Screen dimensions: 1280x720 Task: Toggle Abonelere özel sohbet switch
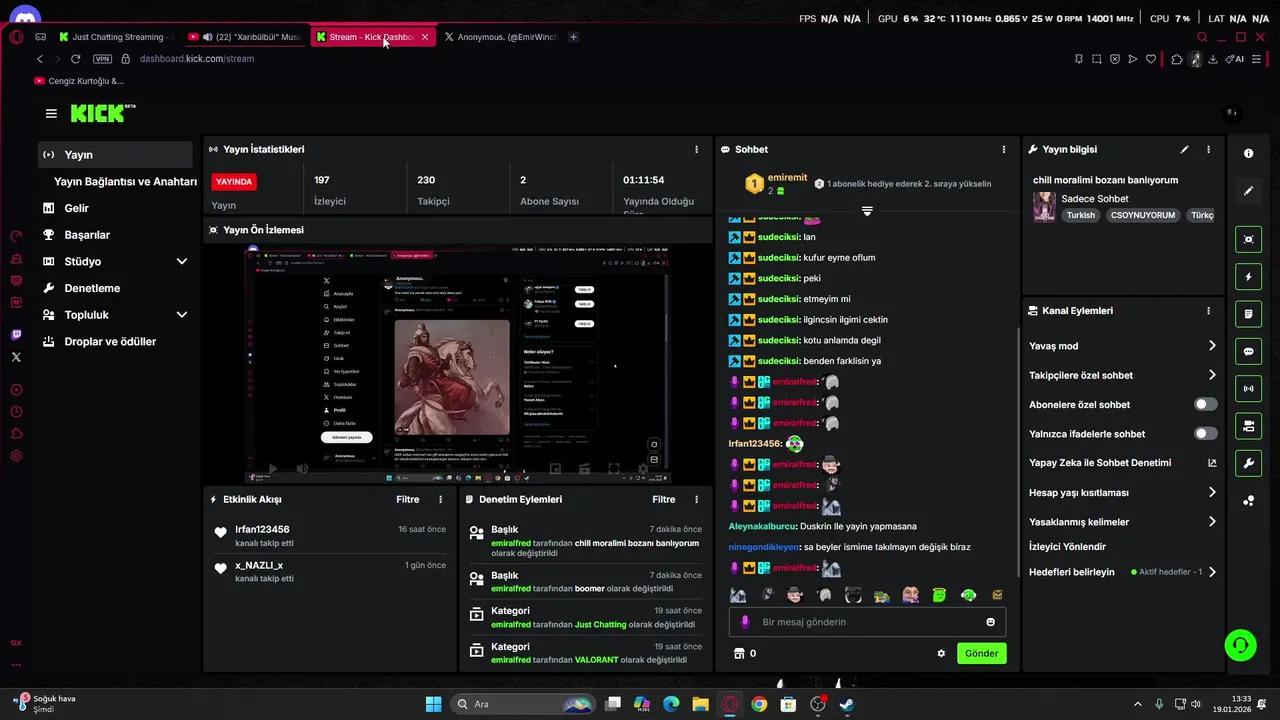click(x=1206, y=404)
